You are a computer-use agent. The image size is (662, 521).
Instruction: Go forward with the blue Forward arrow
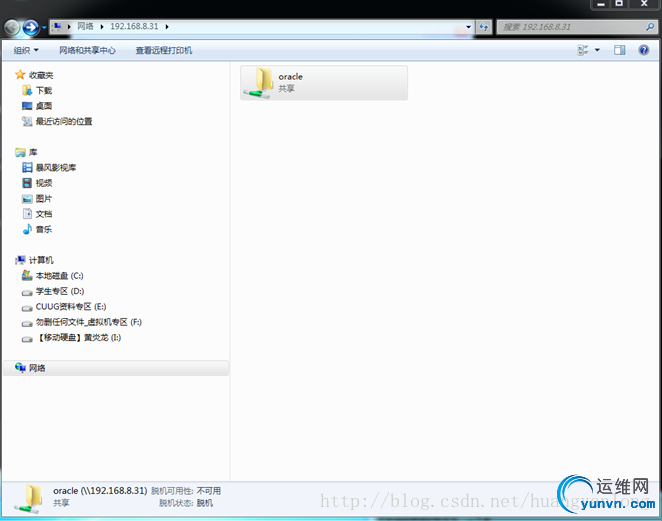point(31,27)
